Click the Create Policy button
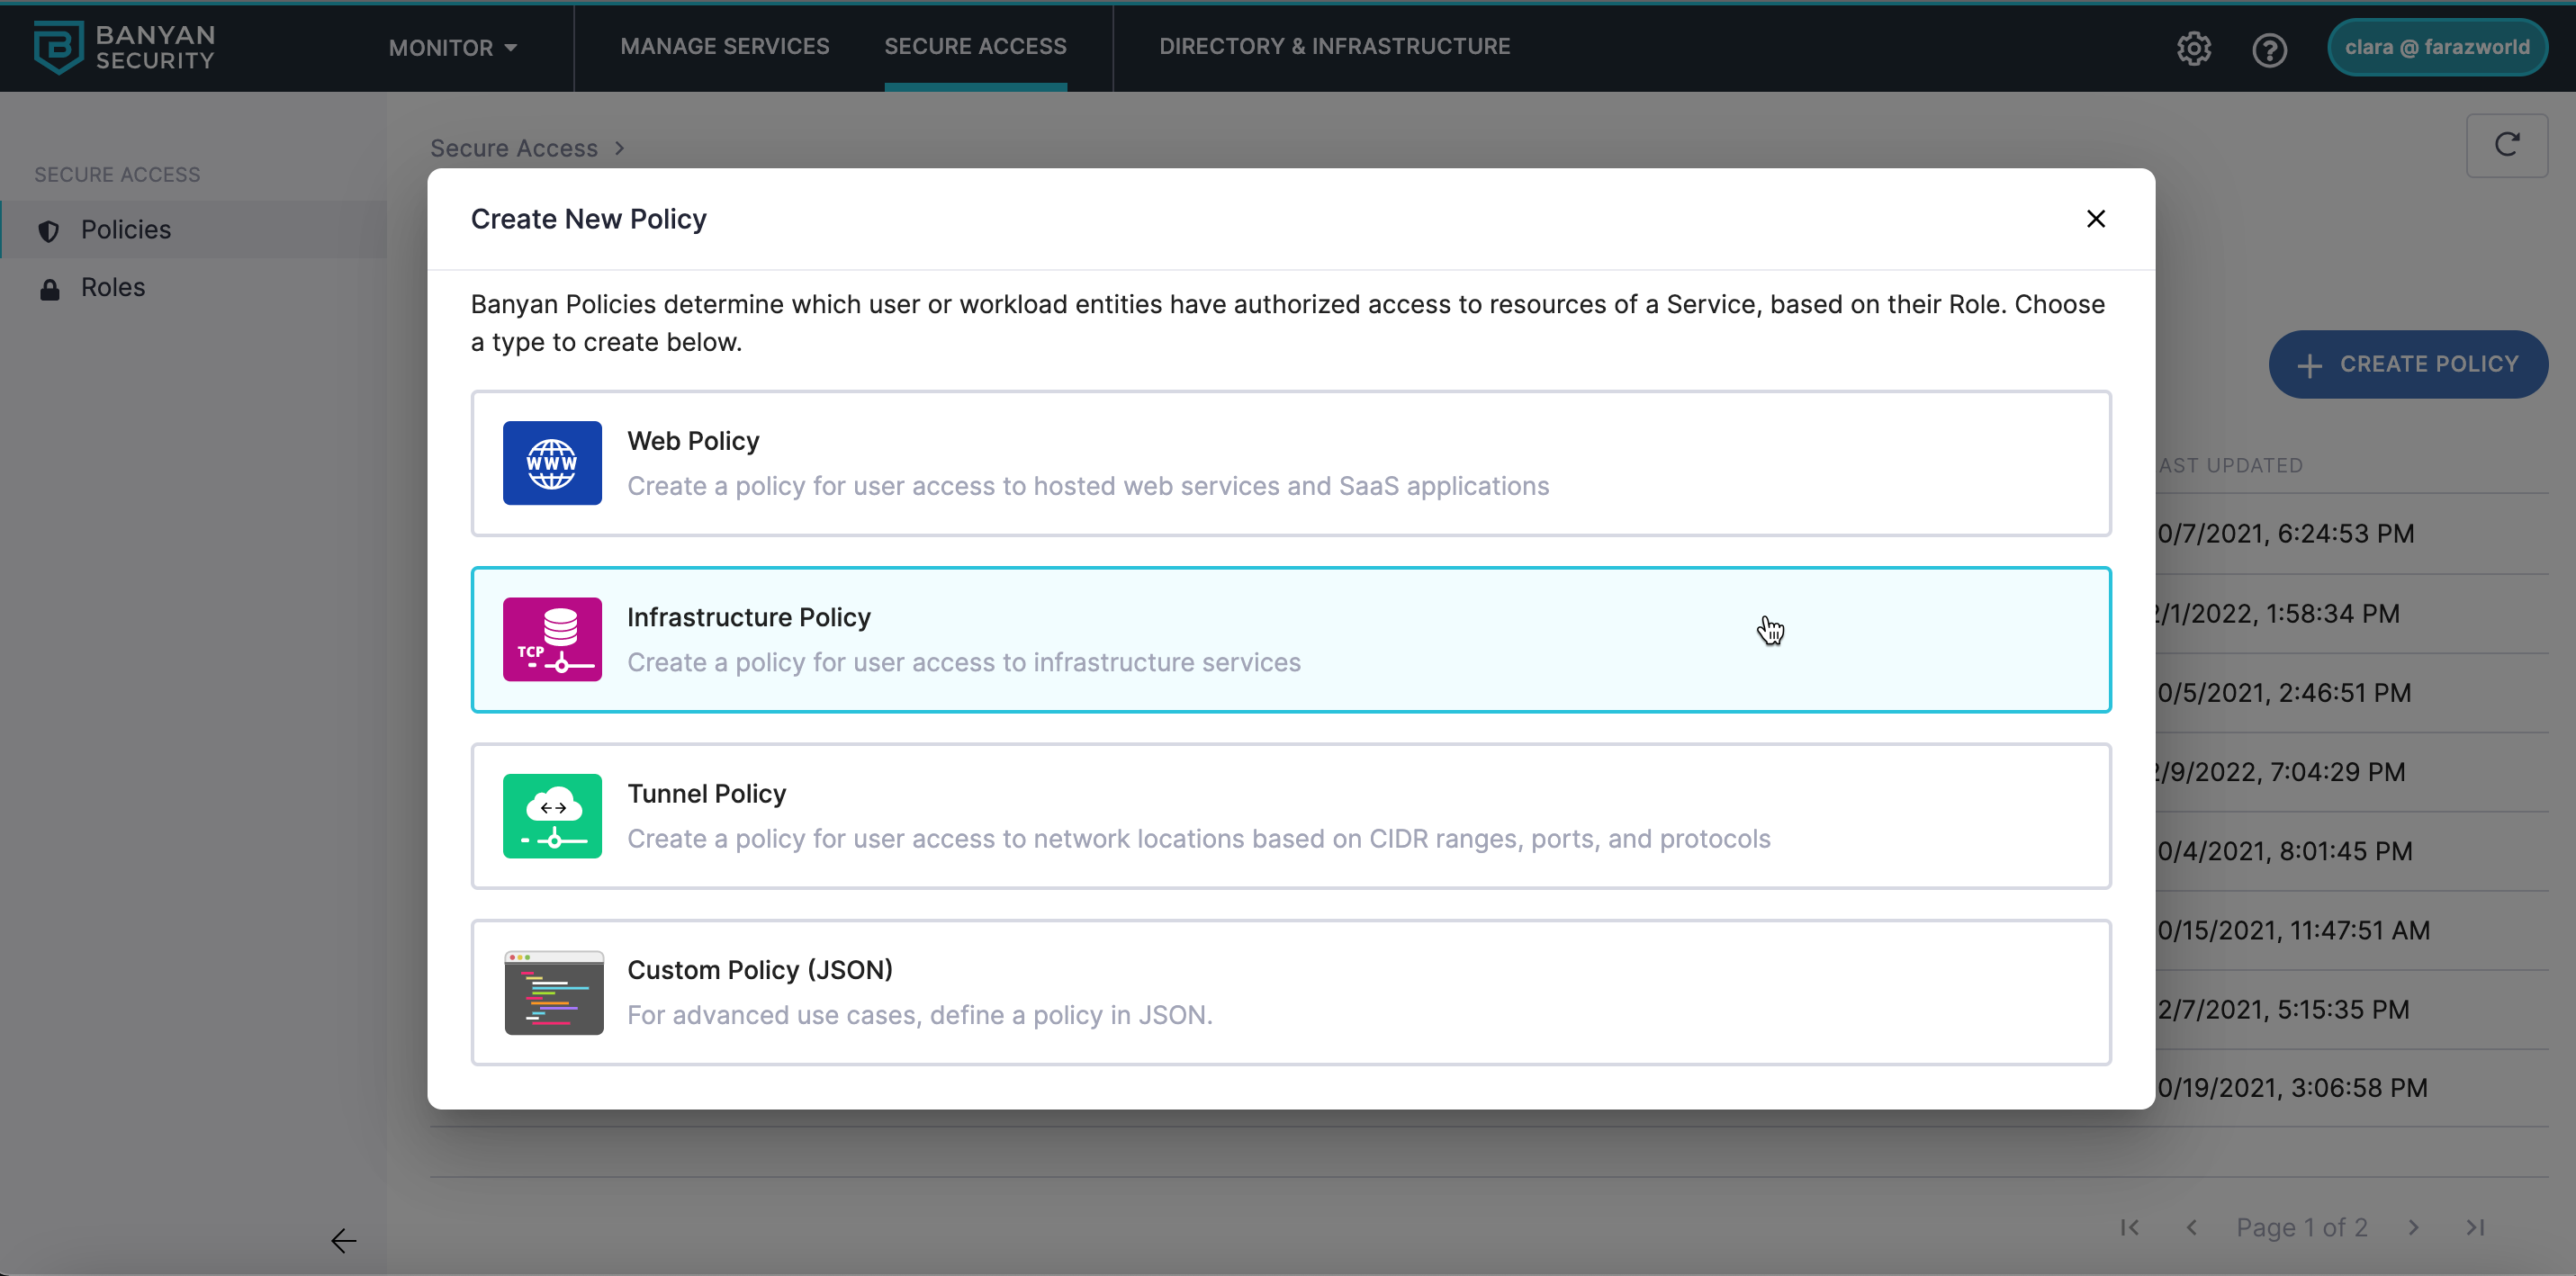The width and height of the screenshot is (2576, 1276). (x=2407, y=364)
